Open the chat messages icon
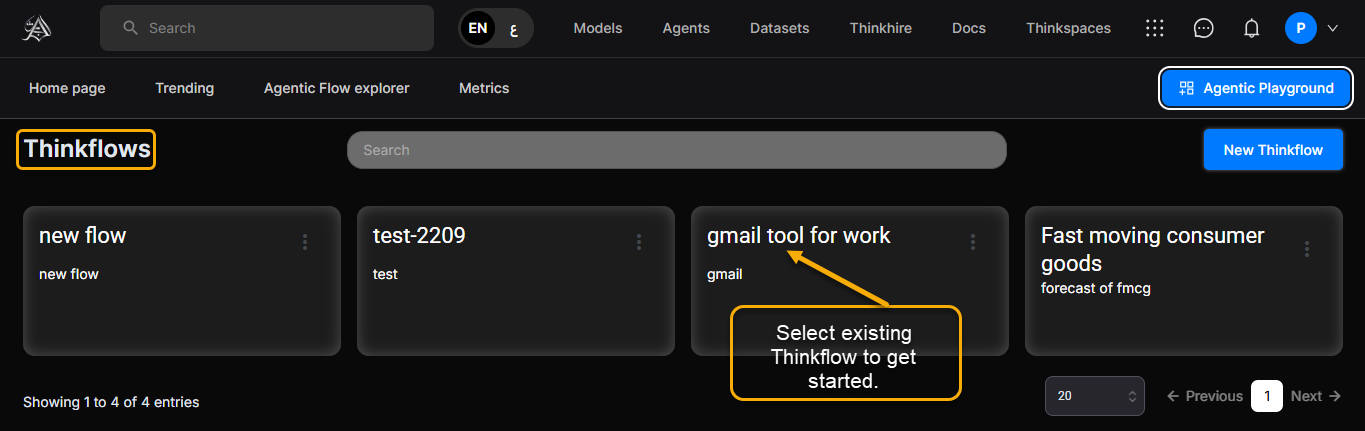The image size is (1365, 431). (x=1204, y=28)
